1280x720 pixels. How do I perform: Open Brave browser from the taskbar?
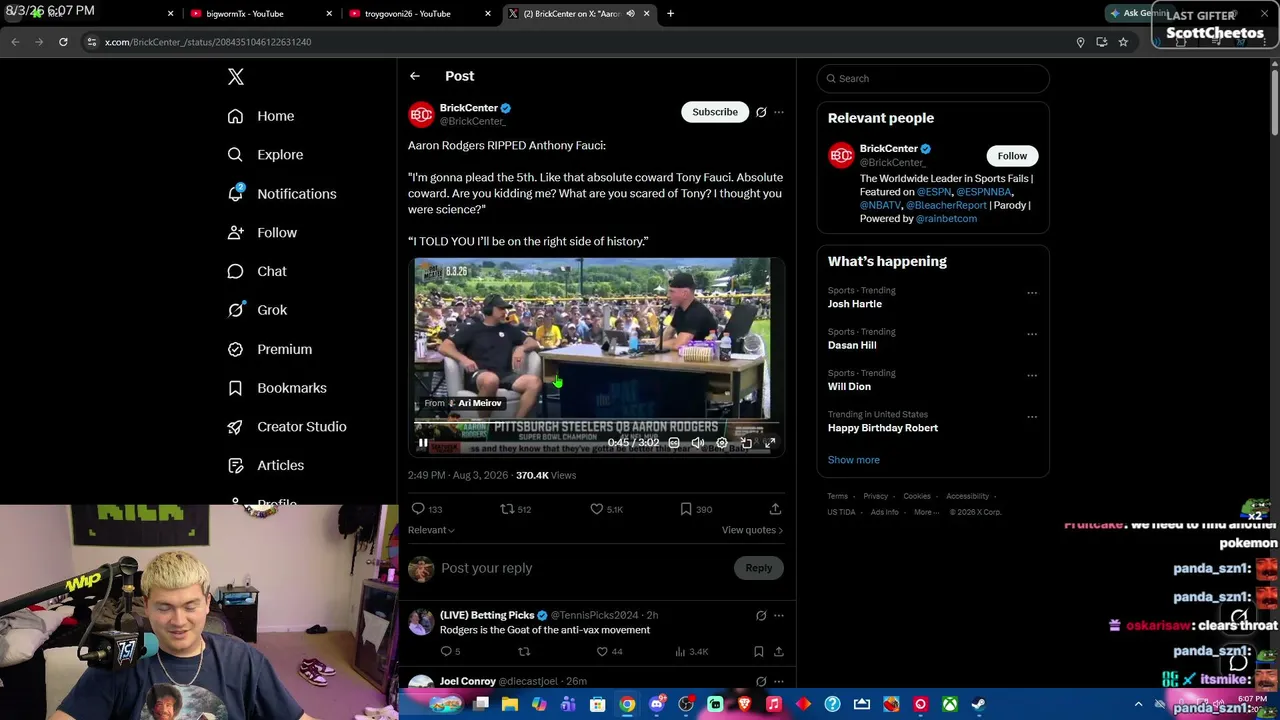(x=744, y=704)
